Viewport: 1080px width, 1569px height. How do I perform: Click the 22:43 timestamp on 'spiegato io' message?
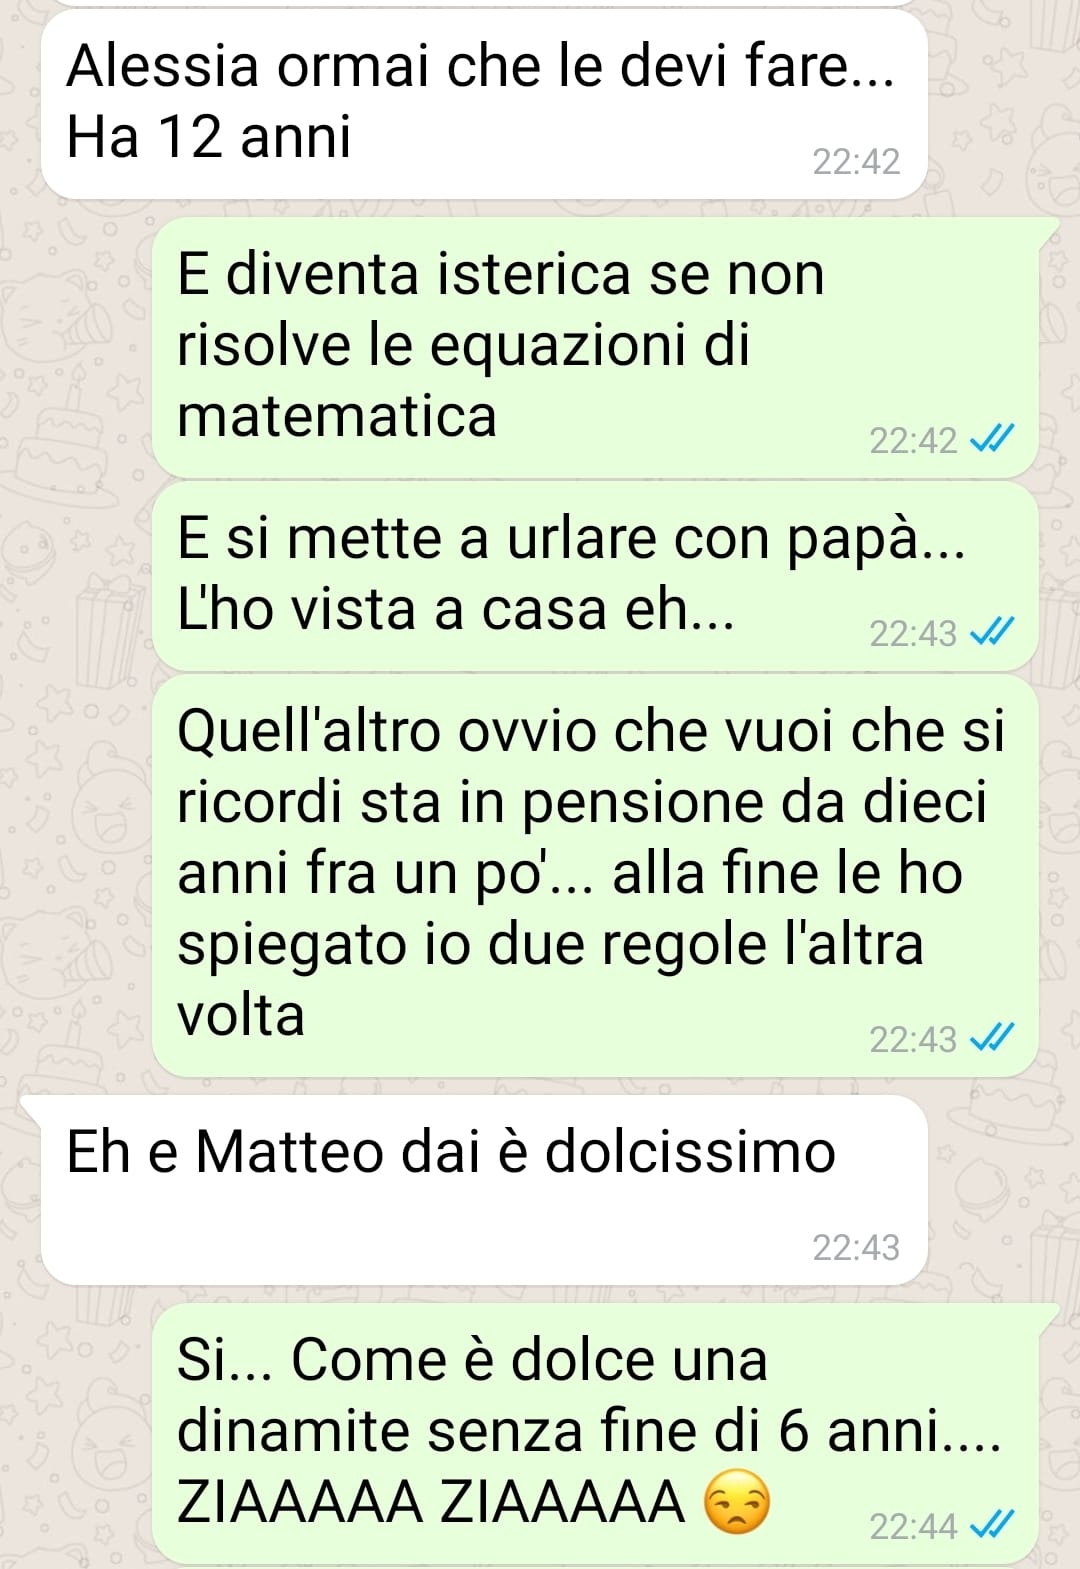[913, 1039]
